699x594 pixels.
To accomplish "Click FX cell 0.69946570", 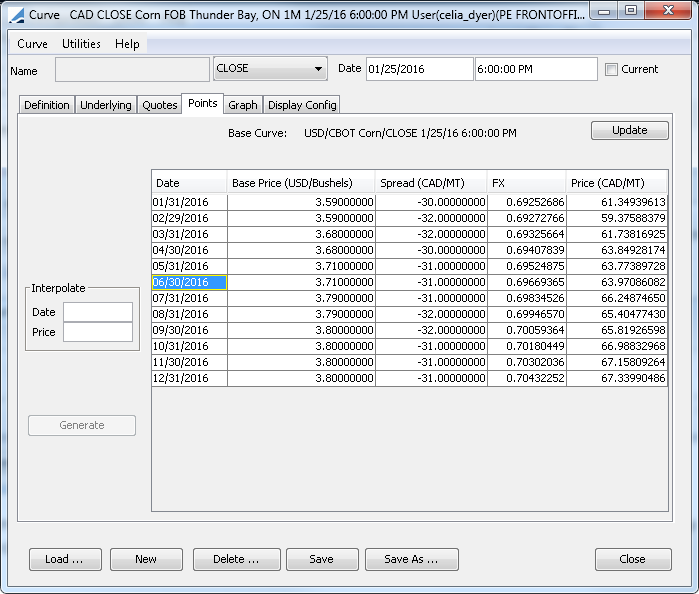I will click(x=526, y=314).
